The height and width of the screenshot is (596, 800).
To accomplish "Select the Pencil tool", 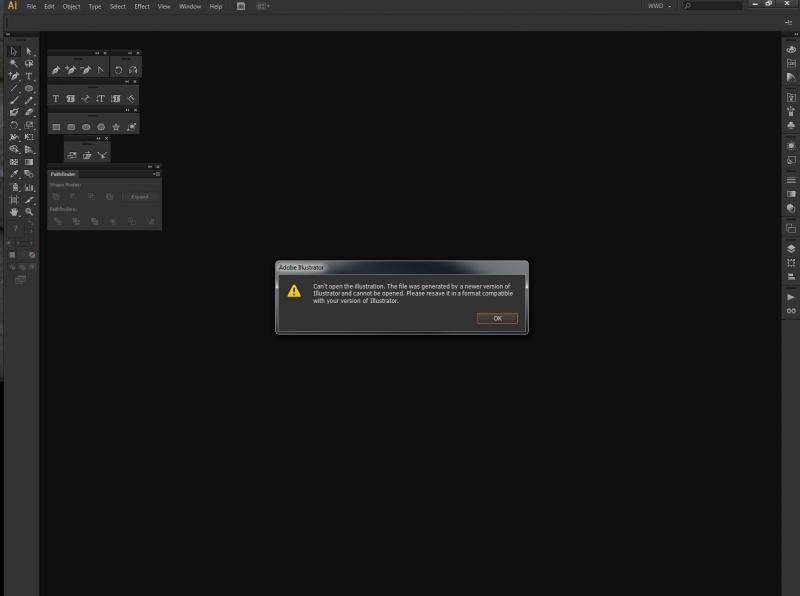I will coord(29,101).
